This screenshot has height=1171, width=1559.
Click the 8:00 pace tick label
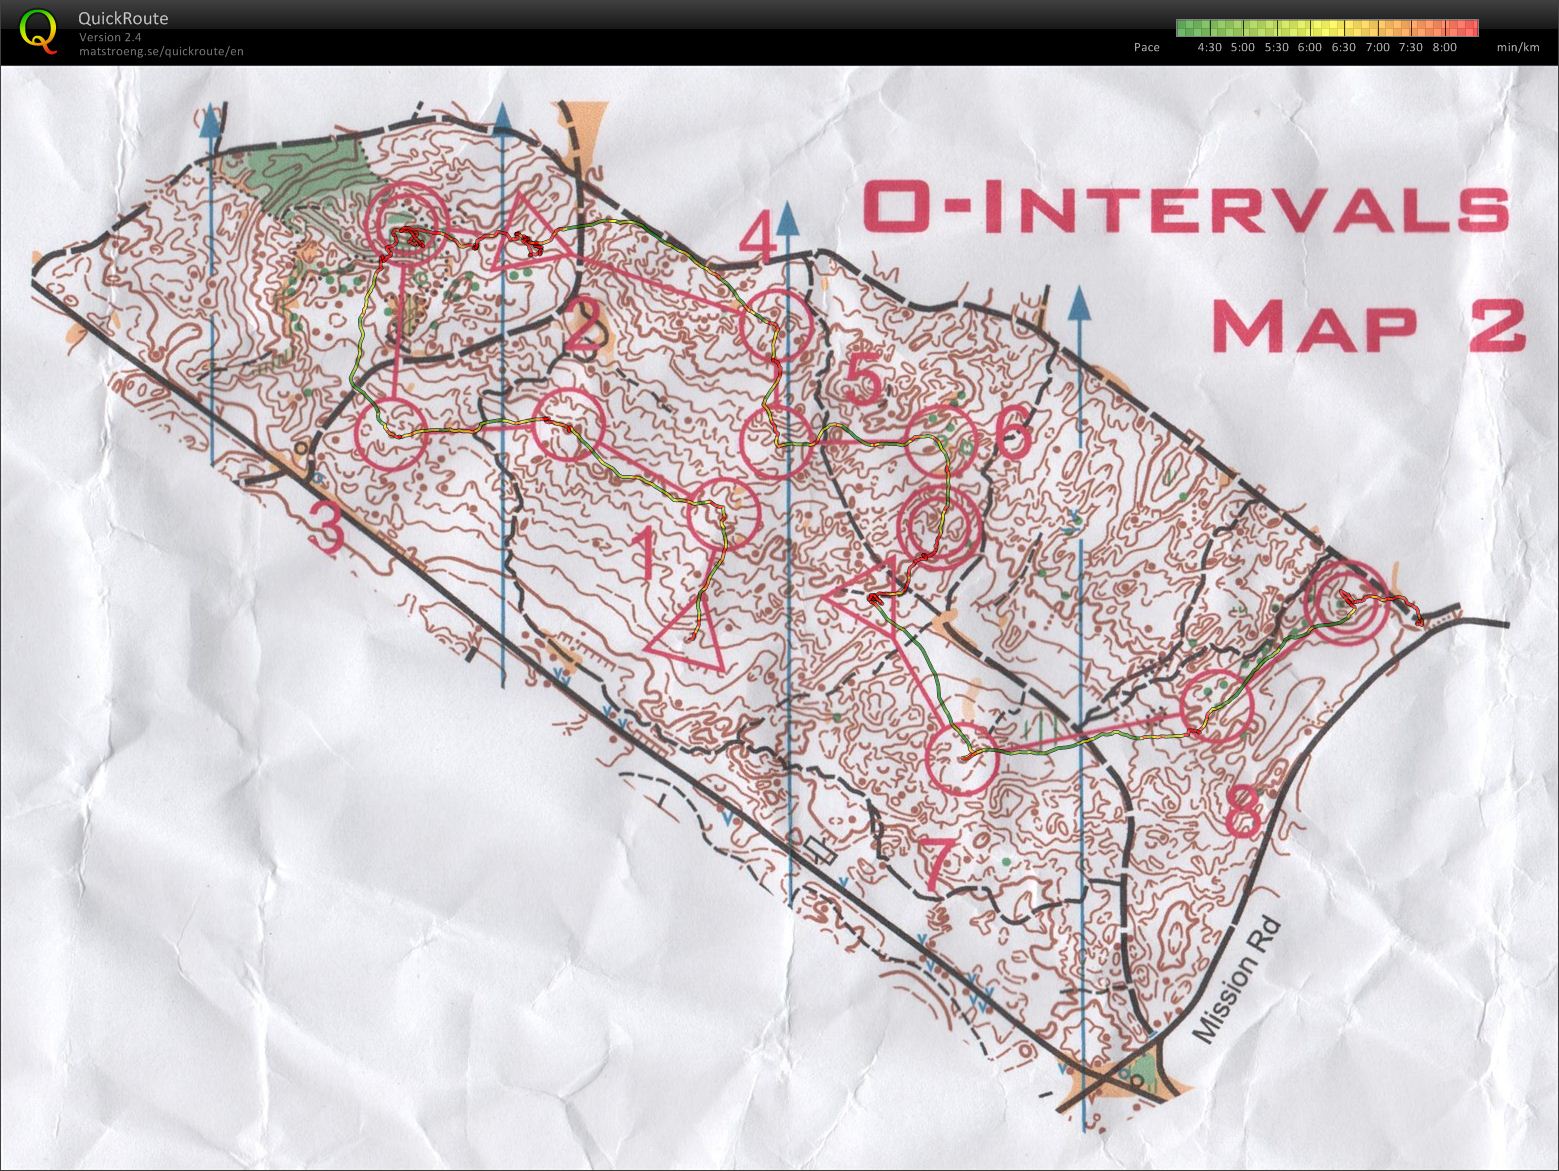point(1444,47)
